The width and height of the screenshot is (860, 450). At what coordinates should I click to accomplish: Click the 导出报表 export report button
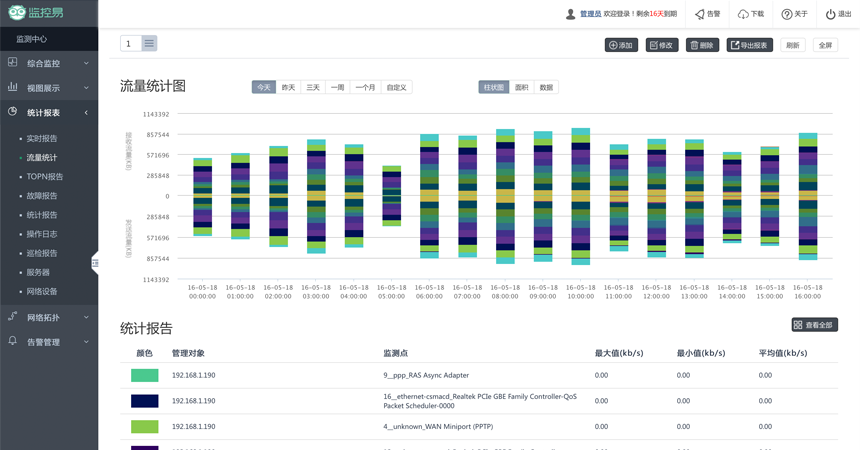(x=749, y=45)
